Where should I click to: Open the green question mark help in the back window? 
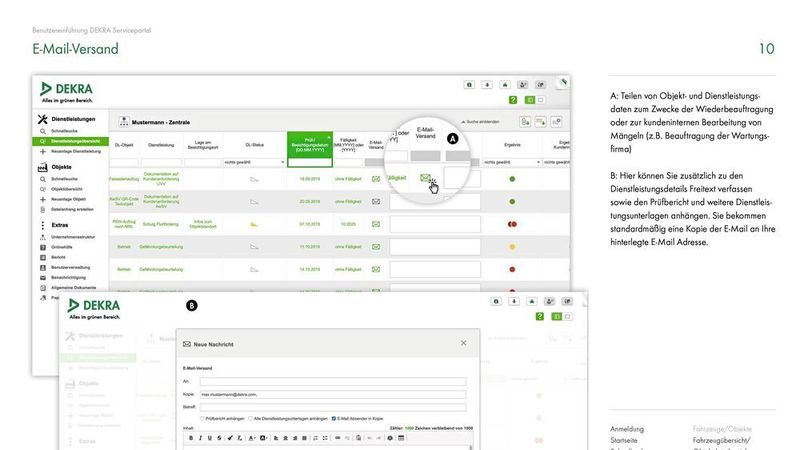(x=513, y=100)
